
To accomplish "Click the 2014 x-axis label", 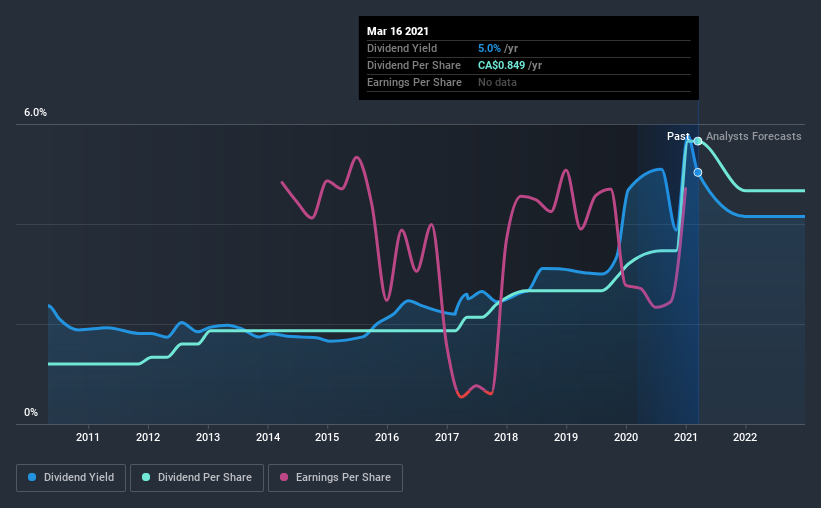I will [268, 437].
